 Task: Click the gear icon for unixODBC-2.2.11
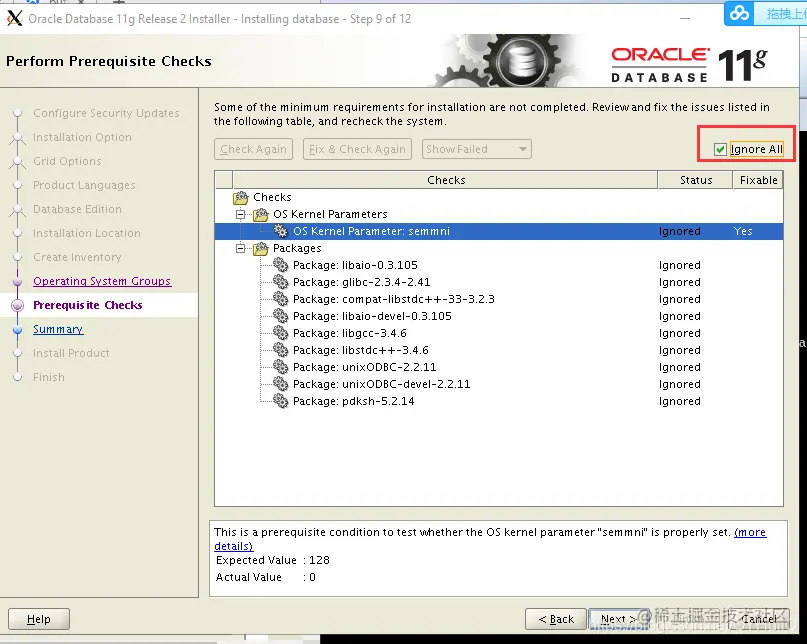pos(280,367)
